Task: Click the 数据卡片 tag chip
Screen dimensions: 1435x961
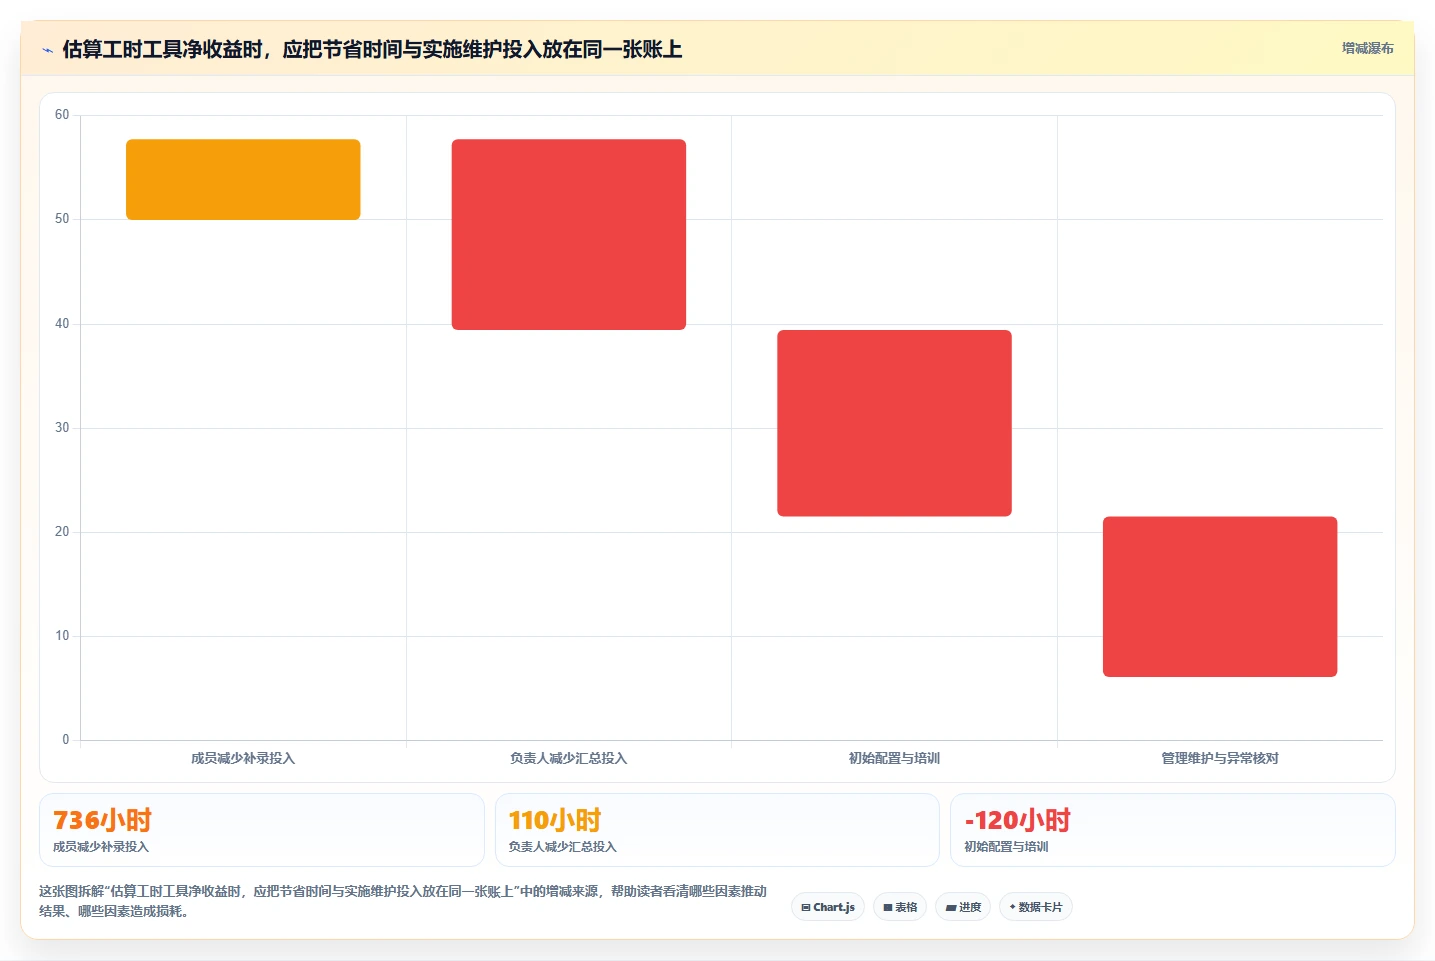Action: (x=1036, y=907)
